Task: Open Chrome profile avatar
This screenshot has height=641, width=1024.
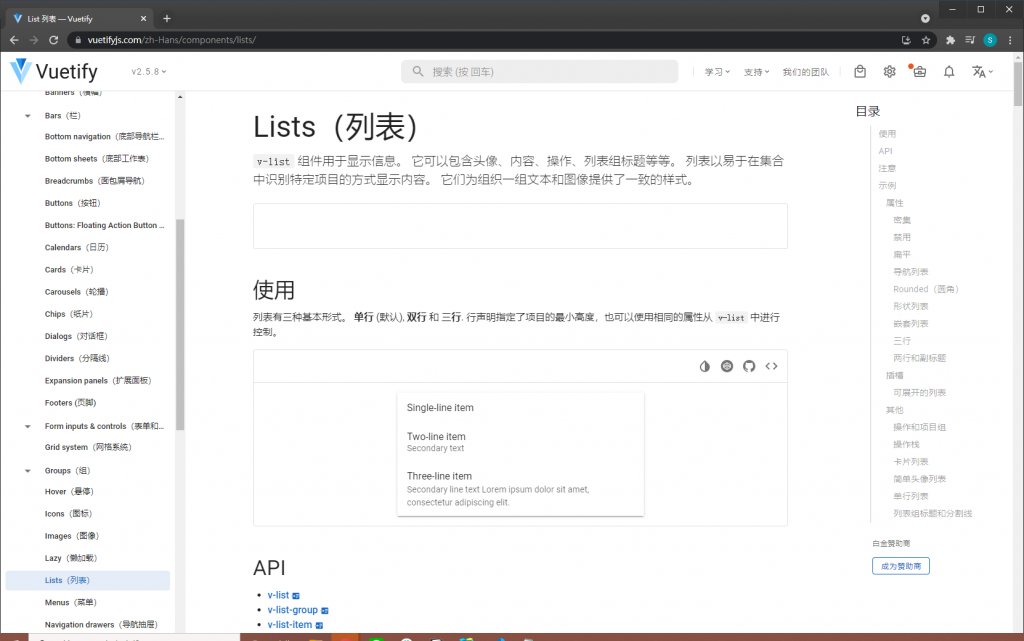Action: pyautogui.click(x=990, y=40)
